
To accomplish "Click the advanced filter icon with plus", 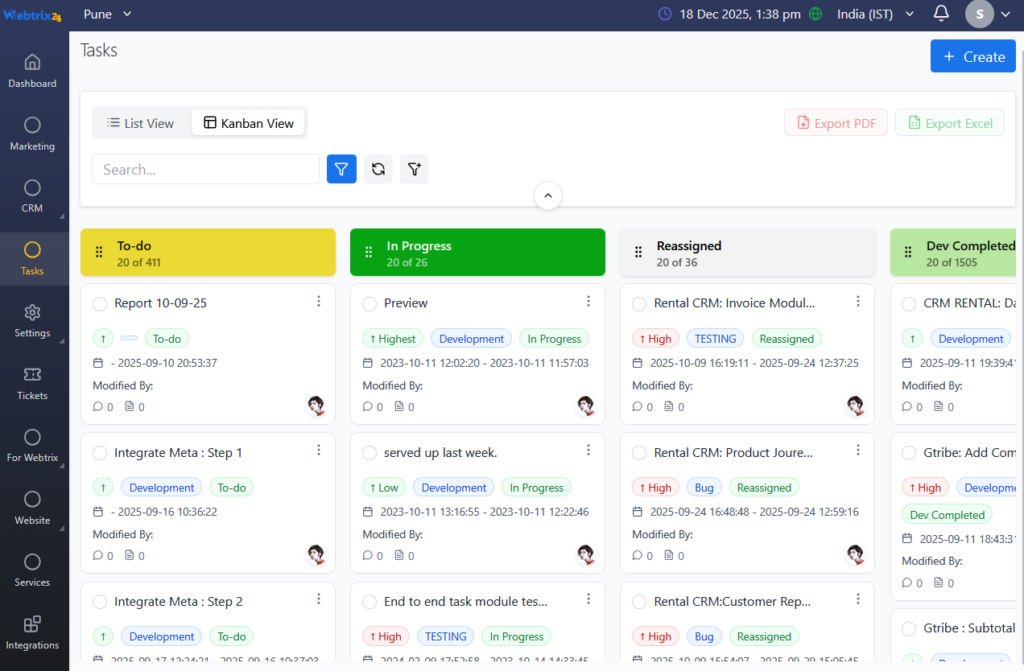I will click(414, 169).
